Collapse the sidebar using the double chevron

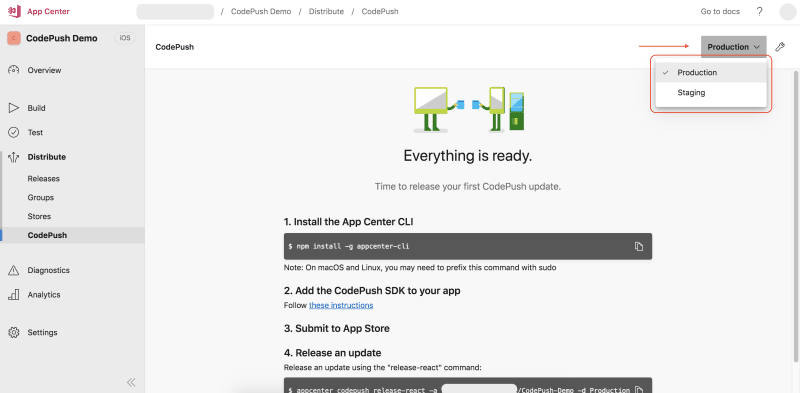click(131, 382)
